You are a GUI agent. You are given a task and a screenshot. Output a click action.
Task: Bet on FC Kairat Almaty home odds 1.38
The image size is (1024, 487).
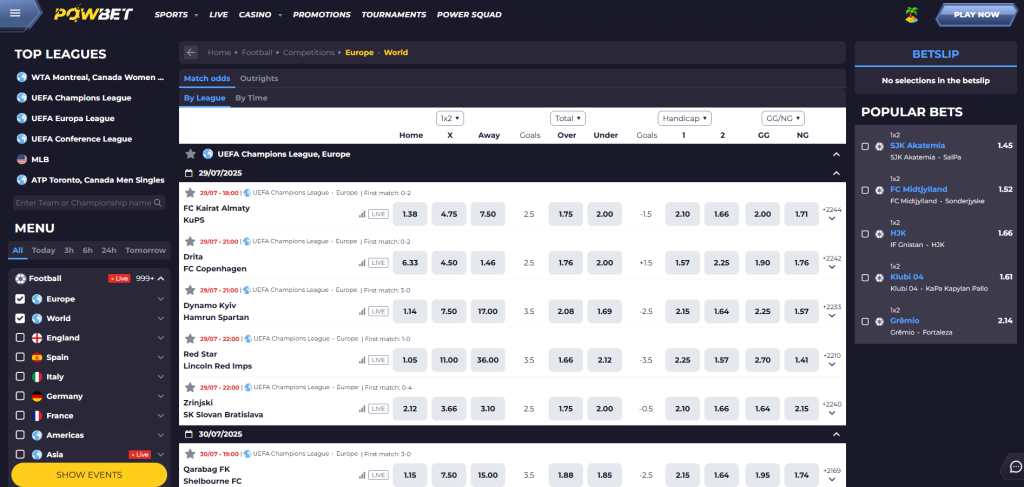[x=410, y=214]
